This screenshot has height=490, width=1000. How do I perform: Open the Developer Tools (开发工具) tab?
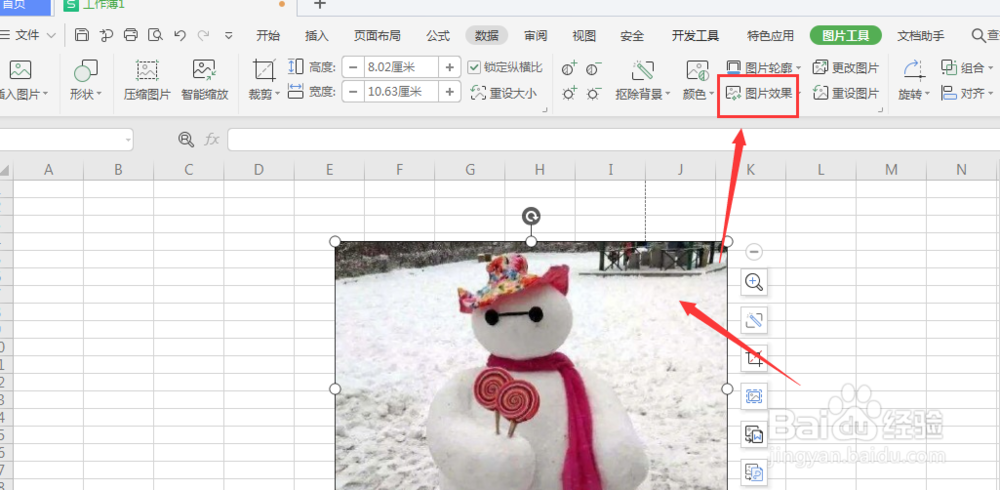click(x=695, y=36)
